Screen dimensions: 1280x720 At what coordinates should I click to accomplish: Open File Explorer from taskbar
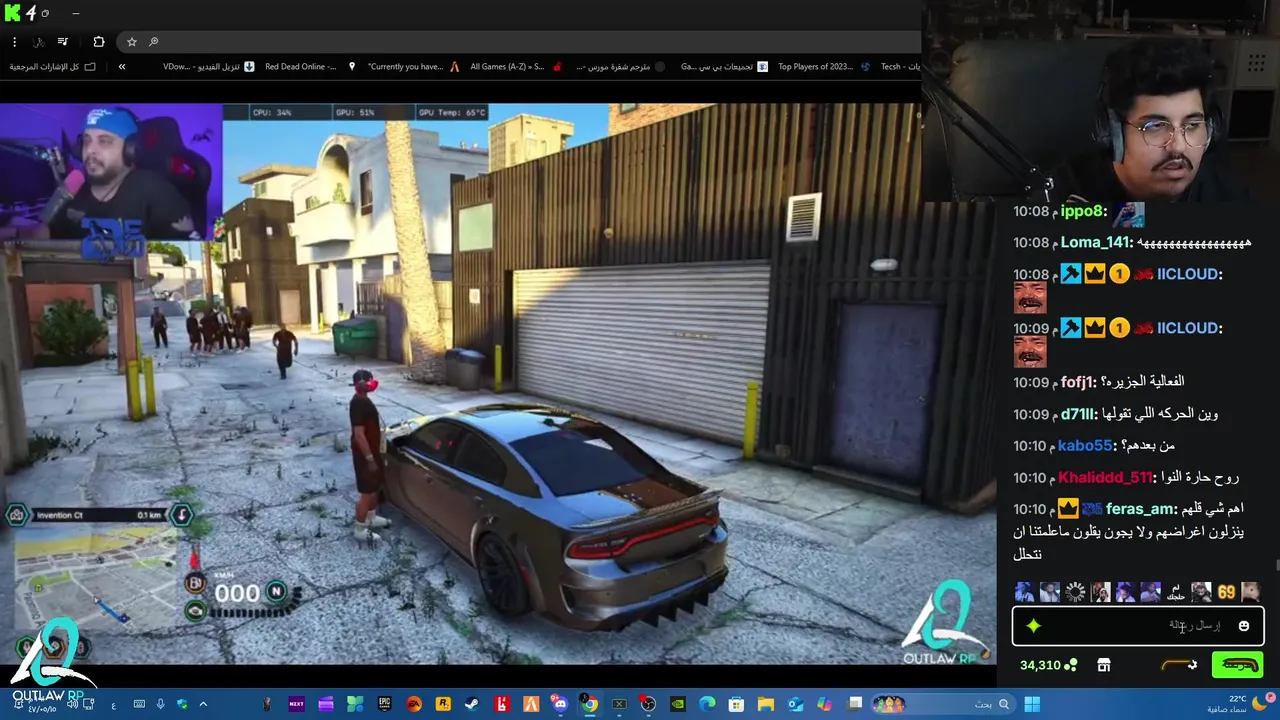coord(766,704)
